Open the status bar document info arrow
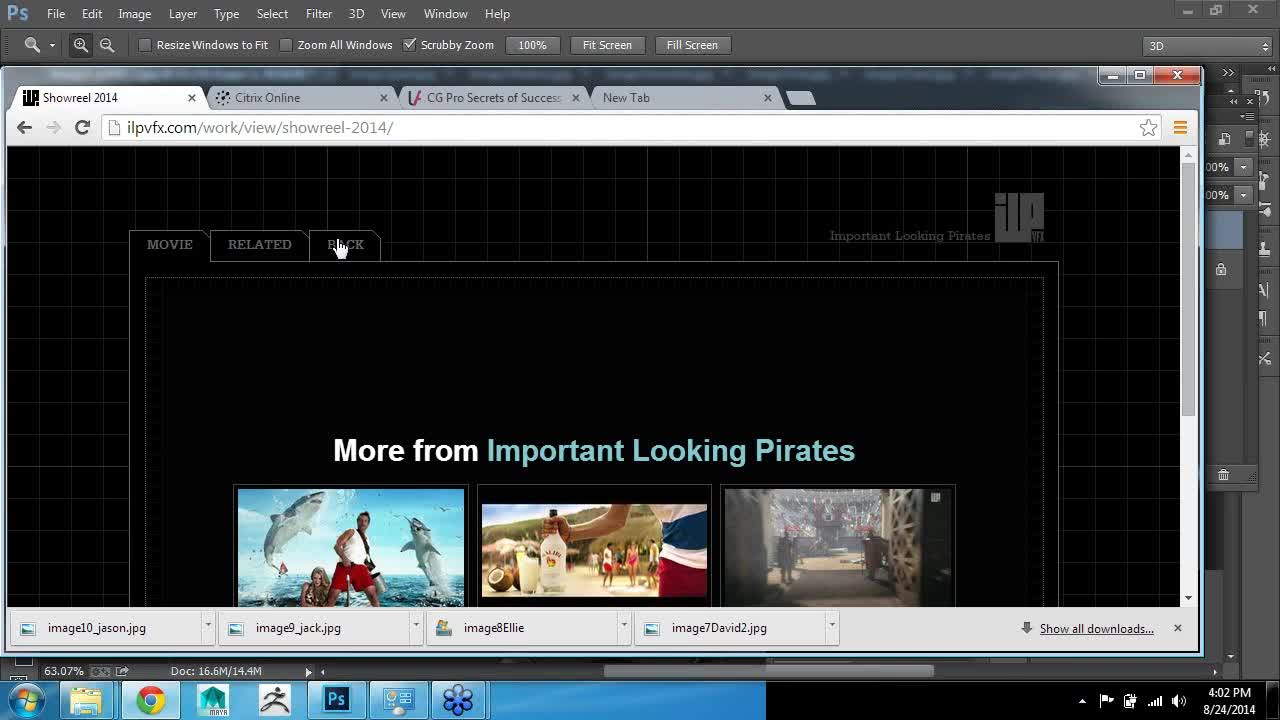This screenshot has height=720, width=1280. click(308, 671)
